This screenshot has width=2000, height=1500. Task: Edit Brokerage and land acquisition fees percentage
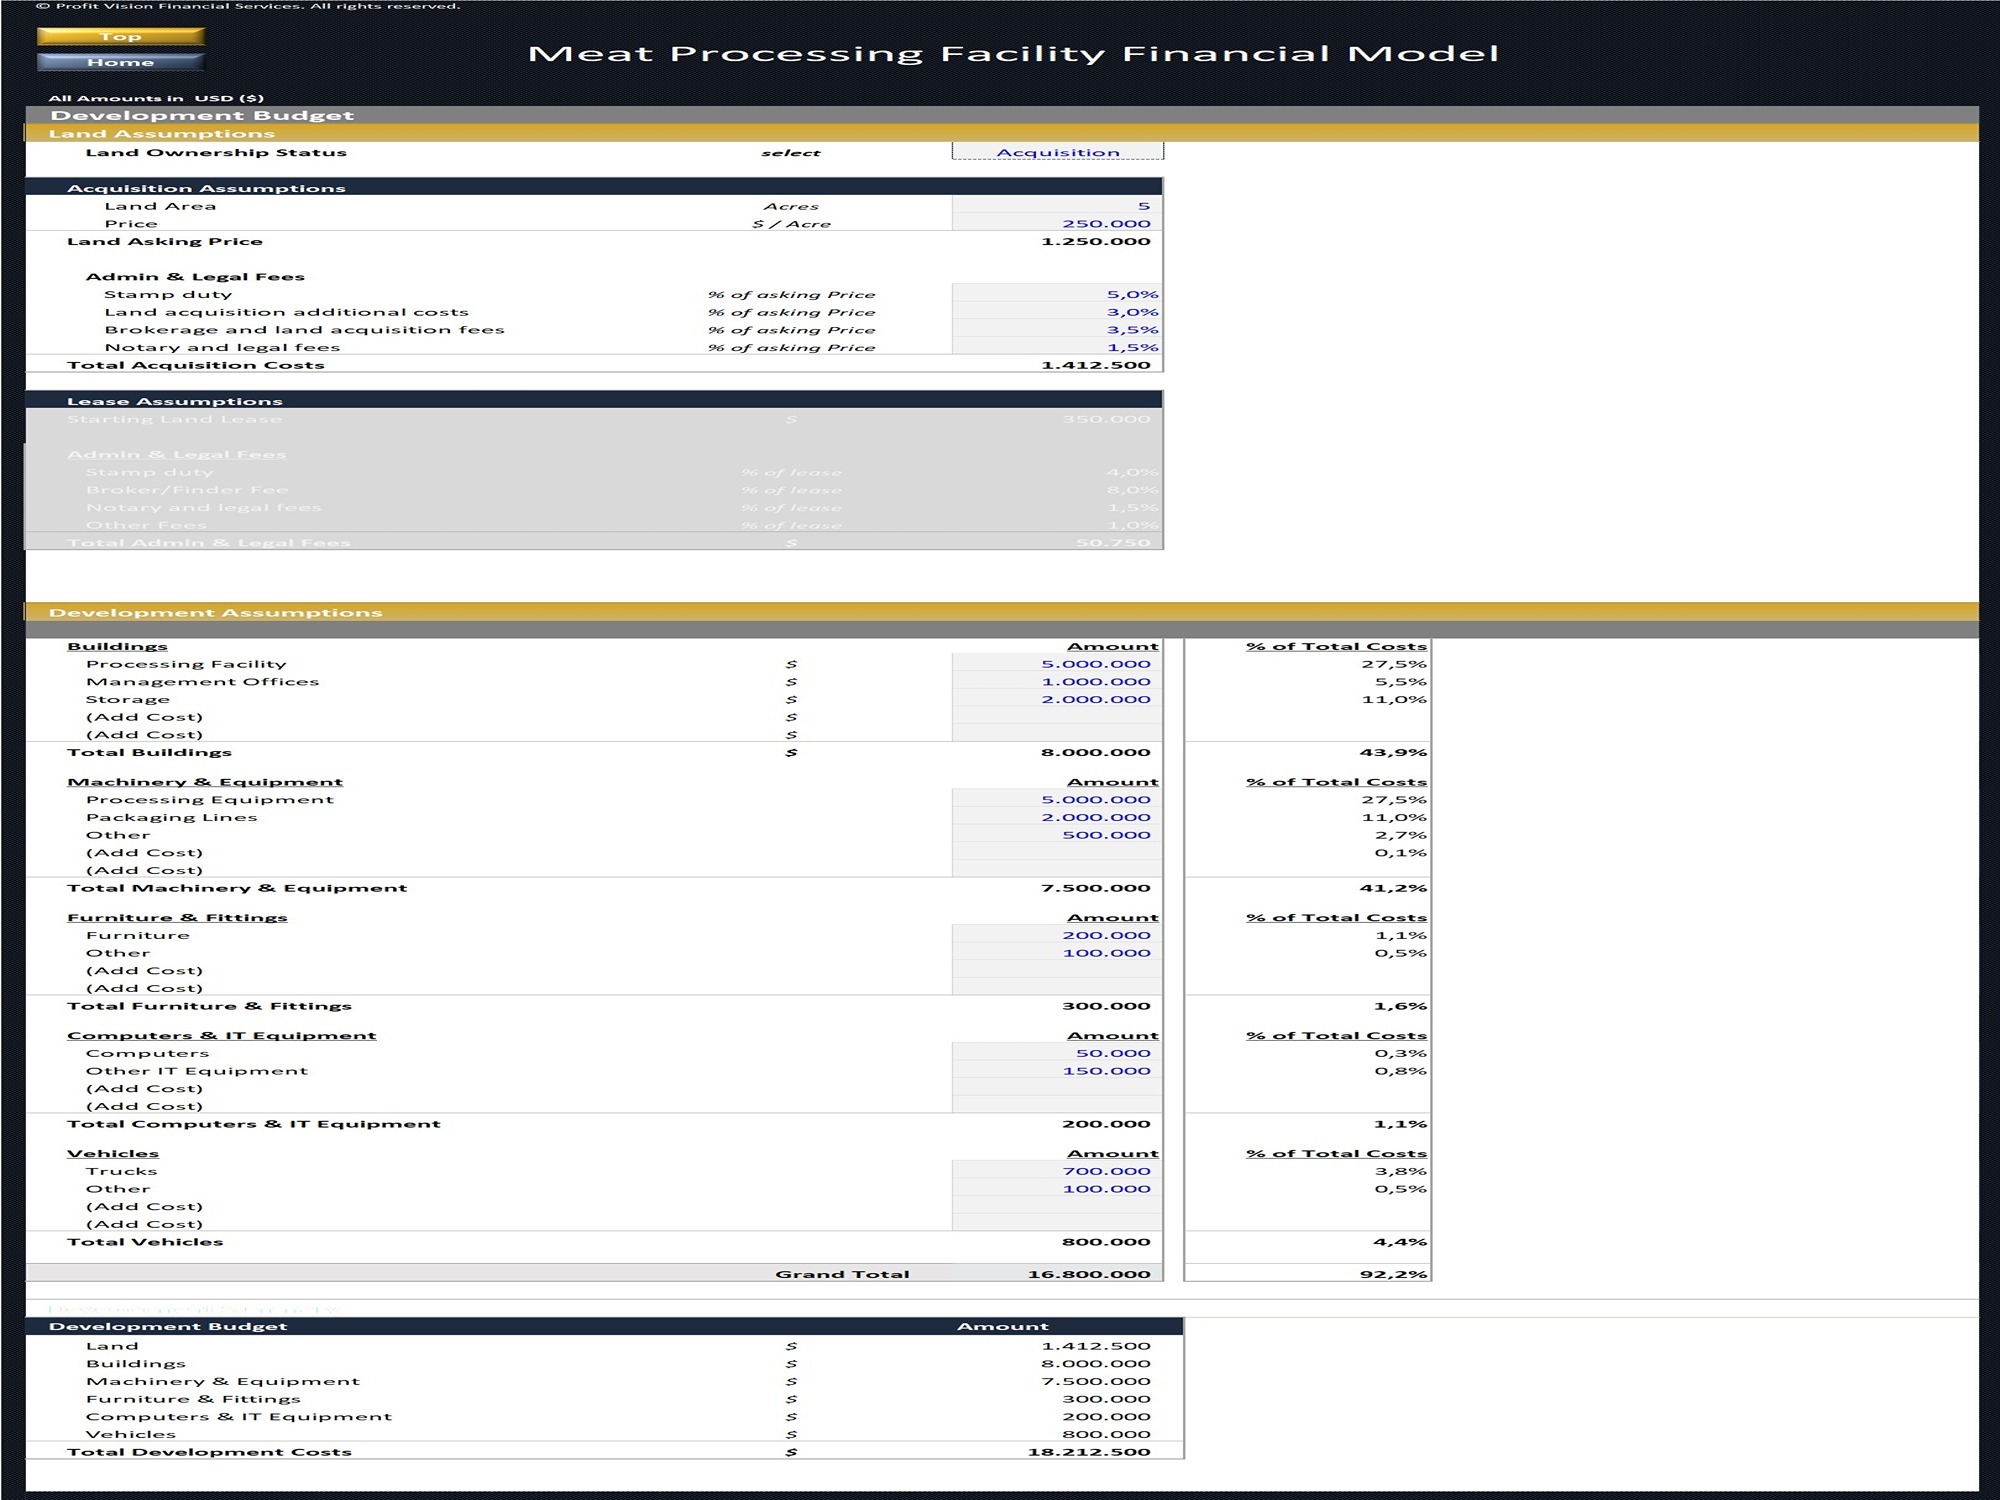pos(1057,330)
